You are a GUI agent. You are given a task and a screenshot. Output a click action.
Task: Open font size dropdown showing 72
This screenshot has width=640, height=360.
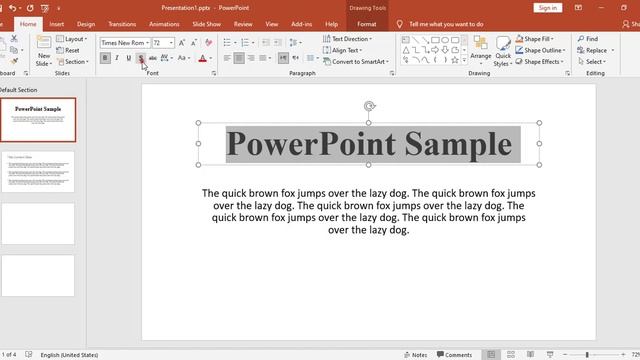pyautogui.click(x=171, y=43)
